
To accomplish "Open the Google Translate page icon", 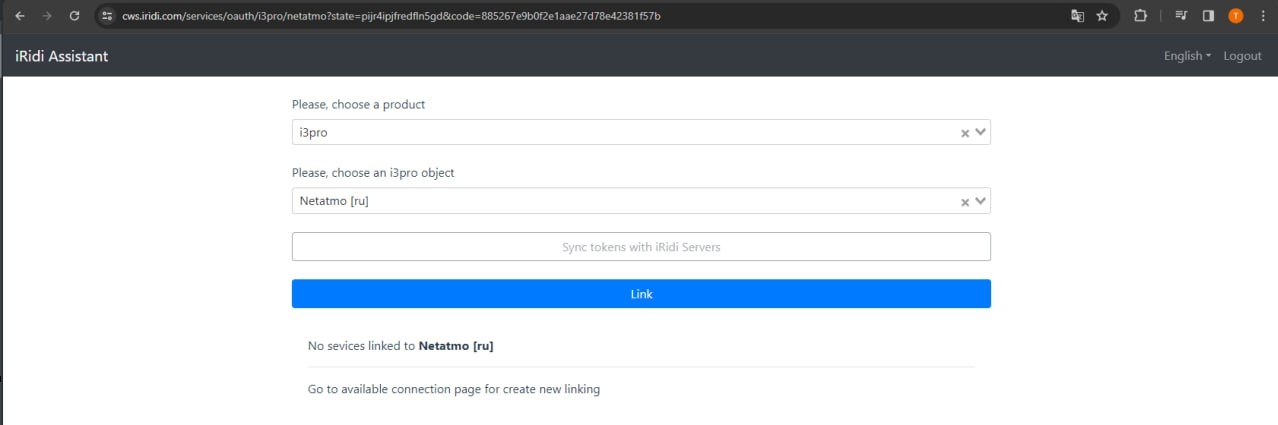I will click(x=1077, y=16).
